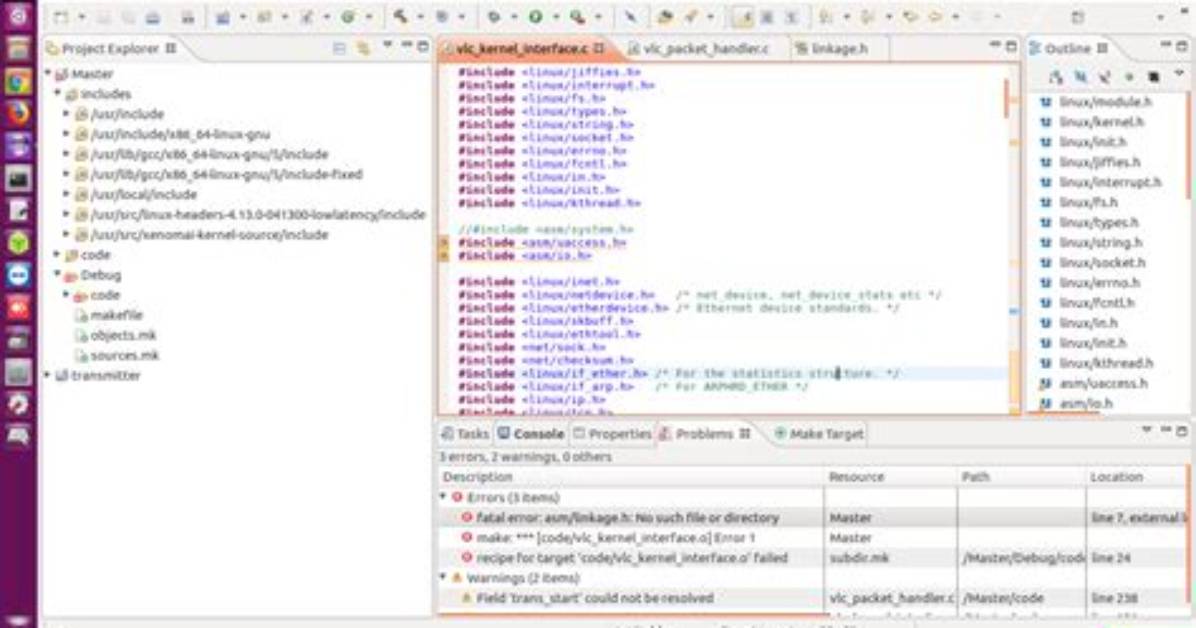Select linux/kthread.h in Outline
The width and height of the screenshot is (1196, 628).
[1106, 363]
